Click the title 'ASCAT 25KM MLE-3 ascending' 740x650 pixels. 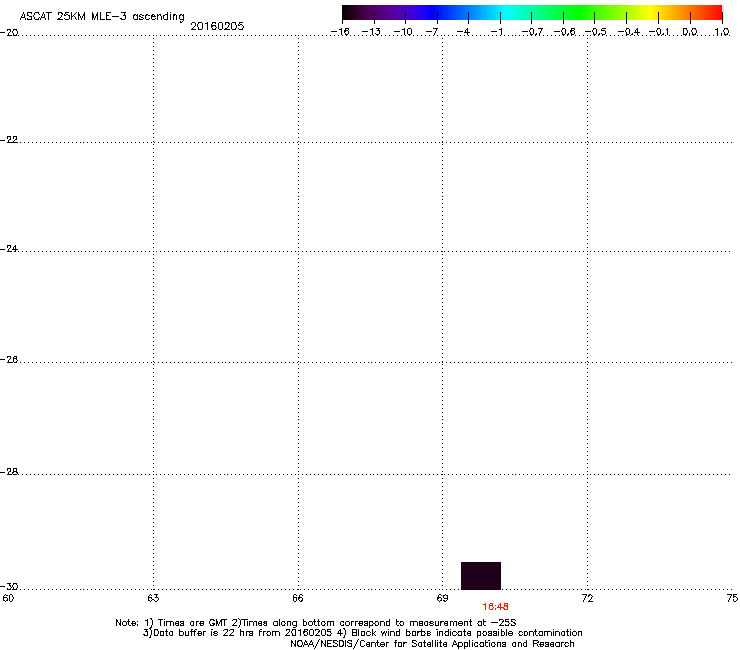(102, 17)
